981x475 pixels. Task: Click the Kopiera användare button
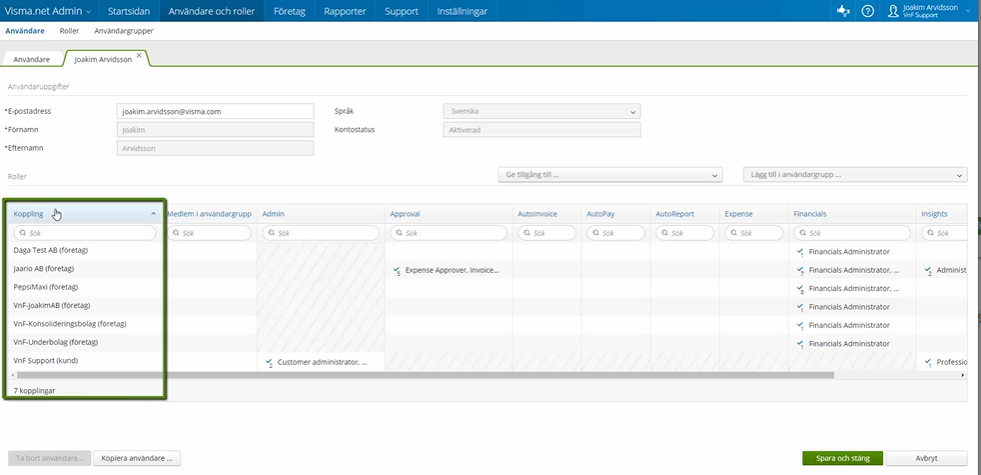137,458
